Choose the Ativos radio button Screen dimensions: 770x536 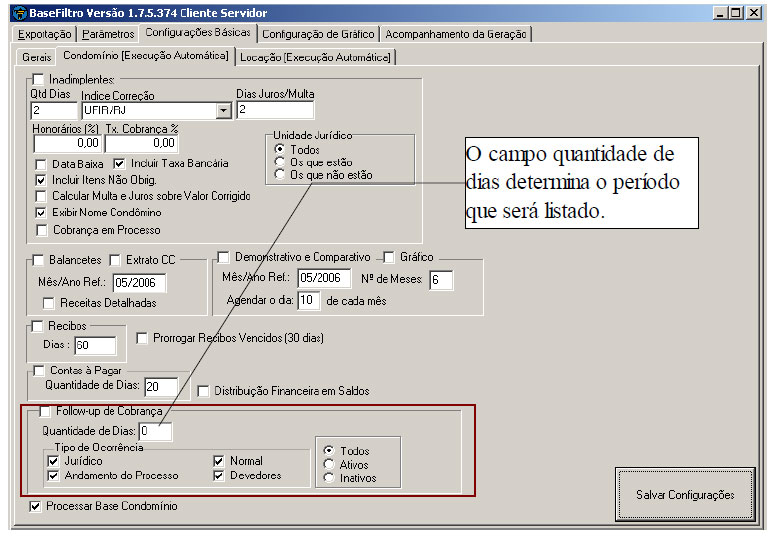[x=330, y=464]
